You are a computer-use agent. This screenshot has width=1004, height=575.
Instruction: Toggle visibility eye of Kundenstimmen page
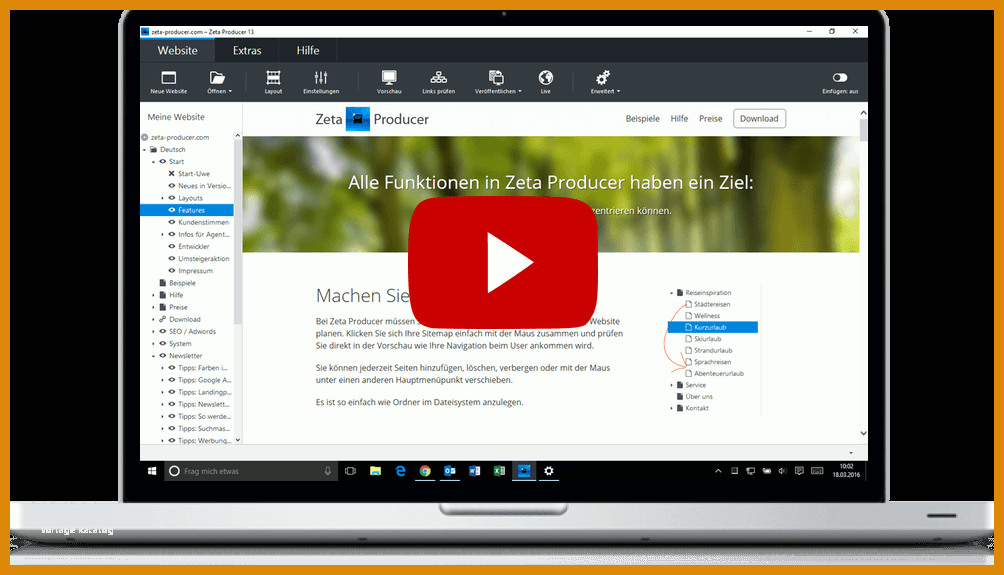pos(172,222)
